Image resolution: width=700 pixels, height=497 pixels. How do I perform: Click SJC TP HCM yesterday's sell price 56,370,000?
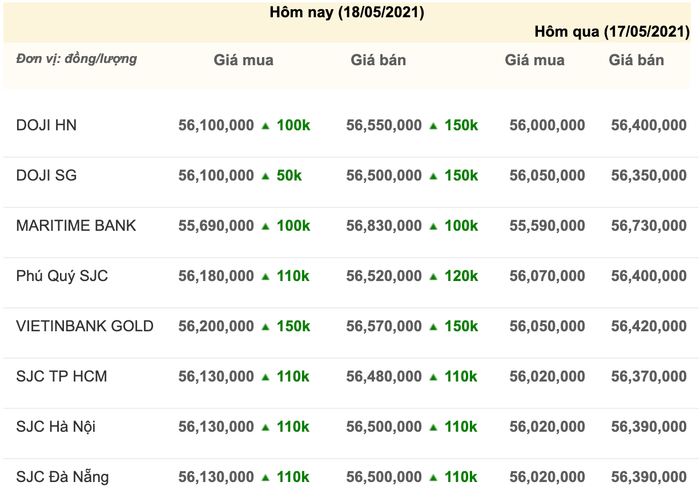(x=649, y=376)
